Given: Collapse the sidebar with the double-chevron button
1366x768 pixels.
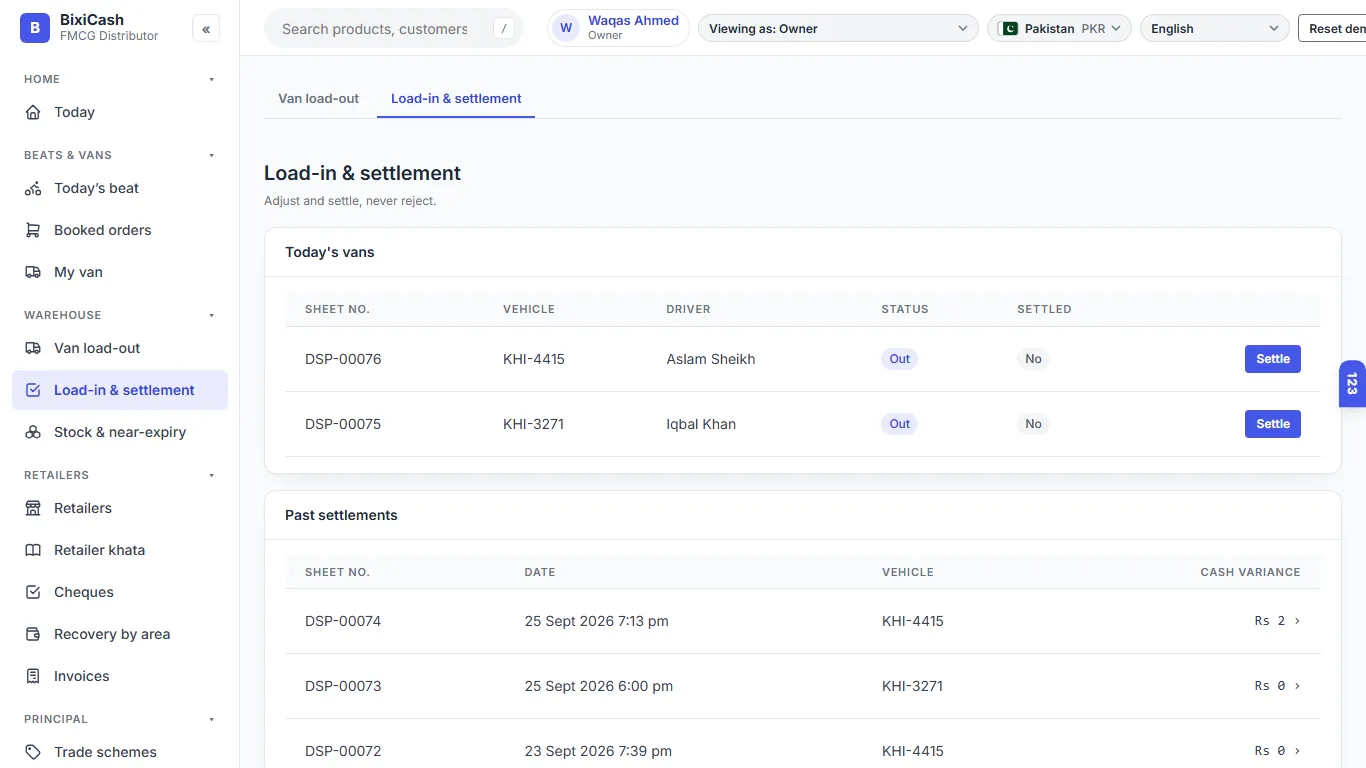Looking at the screenshot, I should click(206, 29).
